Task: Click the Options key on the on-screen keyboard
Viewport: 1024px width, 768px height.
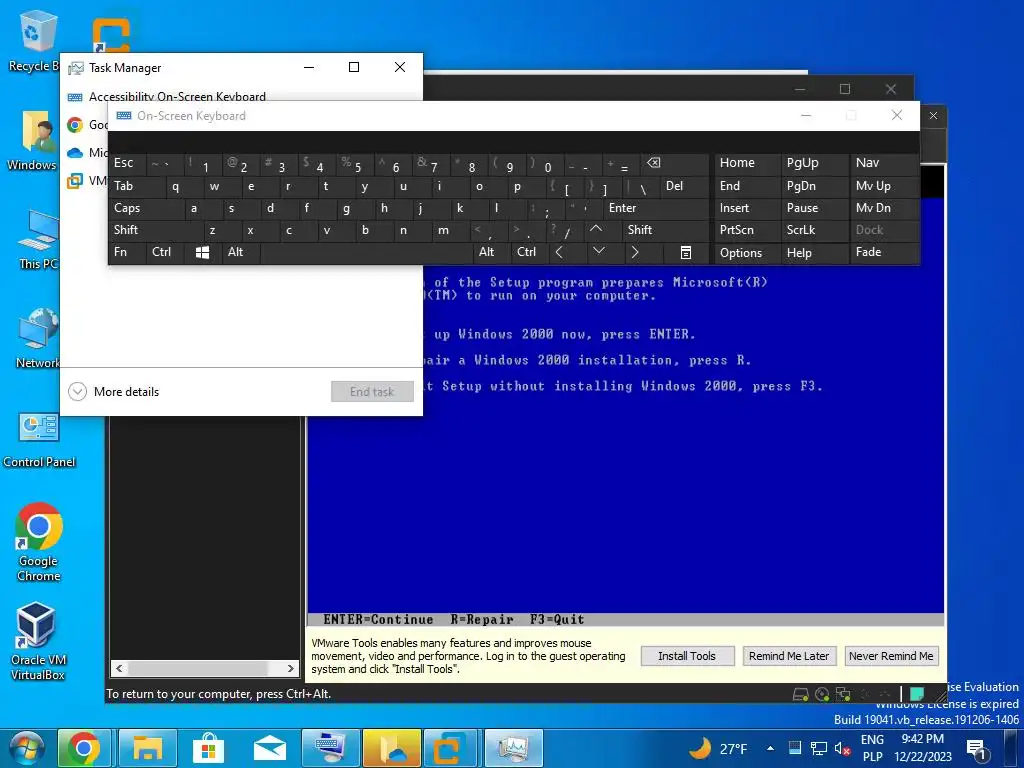Action: (x=747, y=253)
